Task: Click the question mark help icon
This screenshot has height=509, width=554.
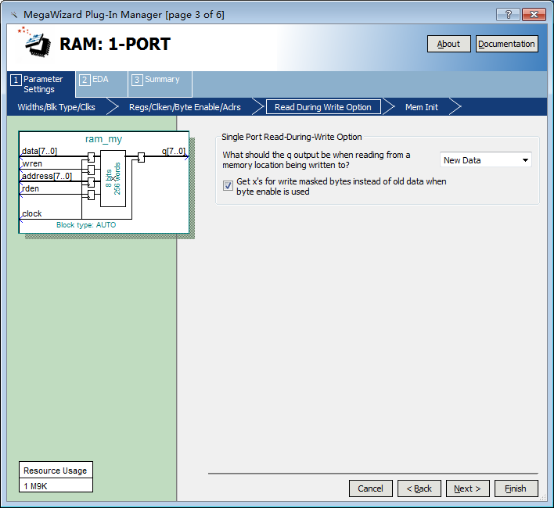Action: pos(508,14)
